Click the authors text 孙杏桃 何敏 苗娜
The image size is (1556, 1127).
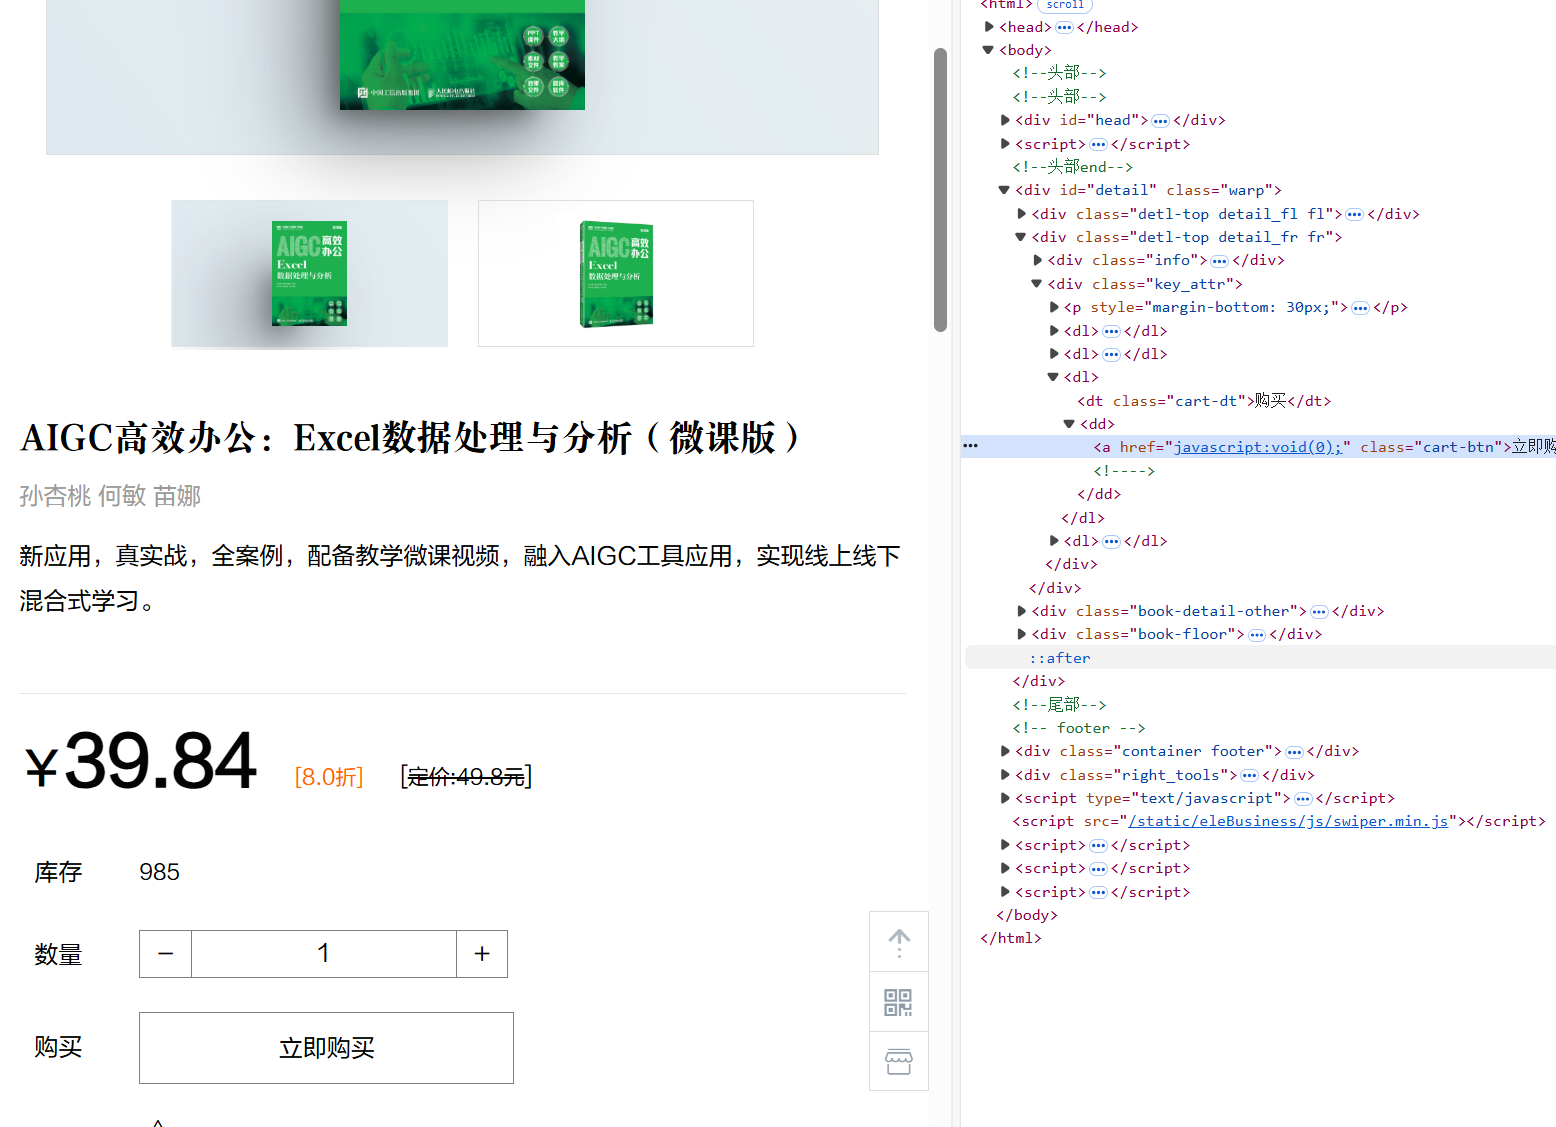pos(110,496)
